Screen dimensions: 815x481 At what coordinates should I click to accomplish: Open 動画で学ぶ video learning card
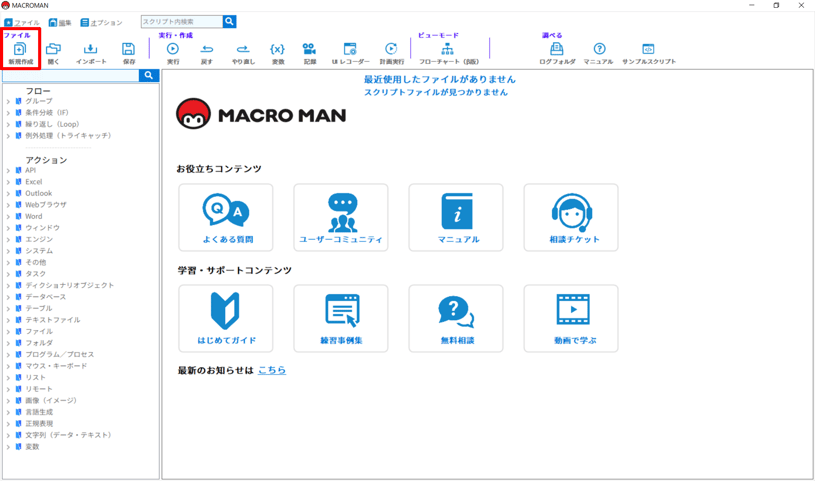click(x=571, y=318)
